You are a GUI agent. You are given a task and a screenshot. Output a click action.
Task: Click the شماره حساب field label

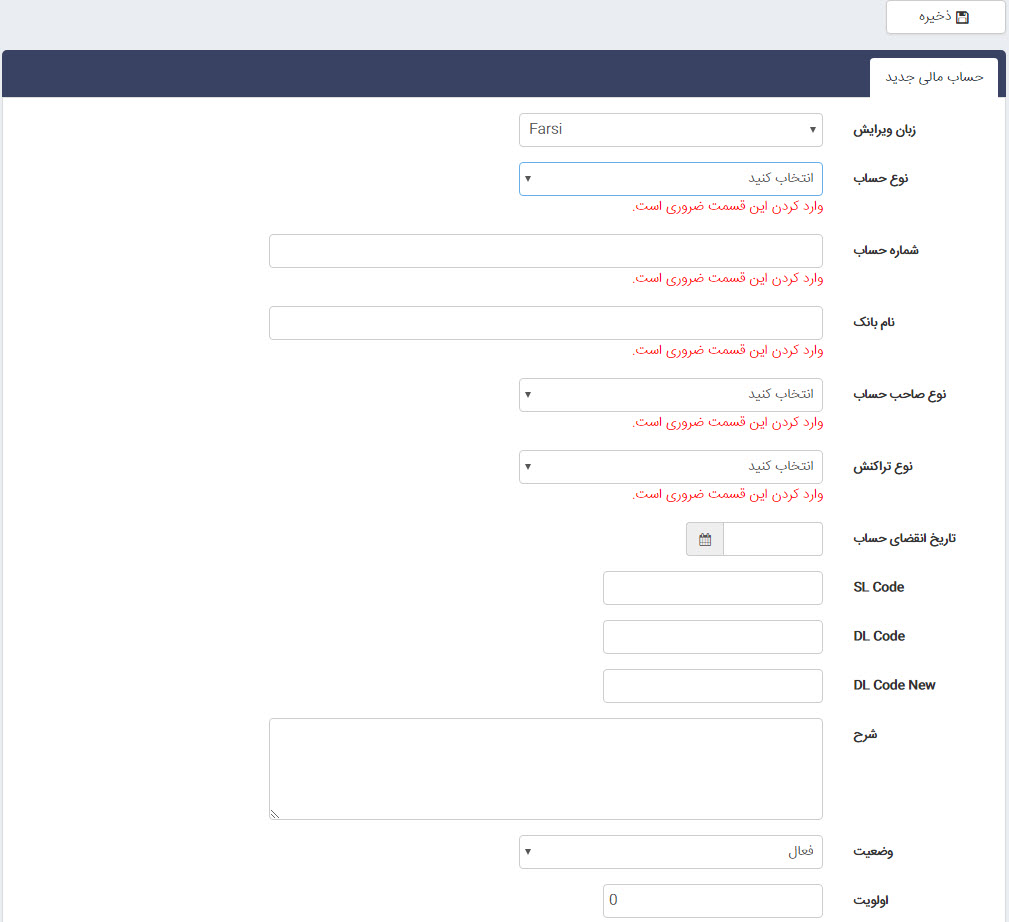885,250
